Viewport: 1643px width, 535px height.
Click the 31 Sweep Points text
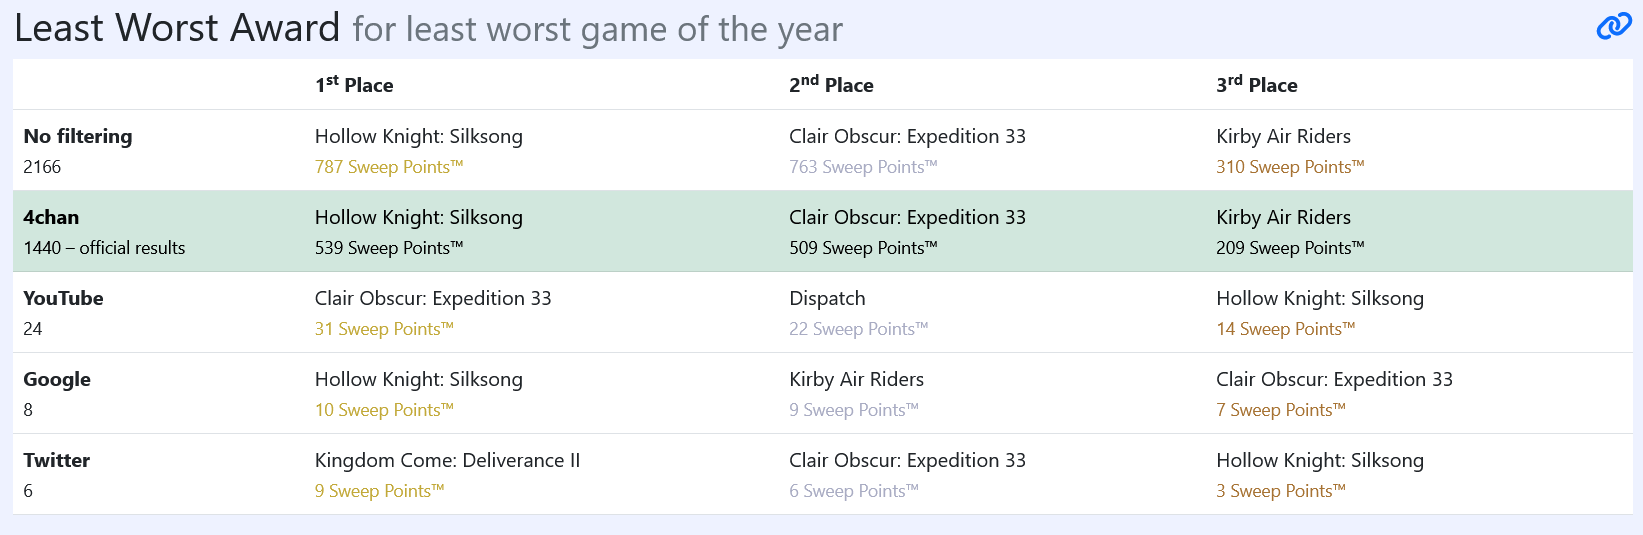pyautogui.click(x=384, y=329)
